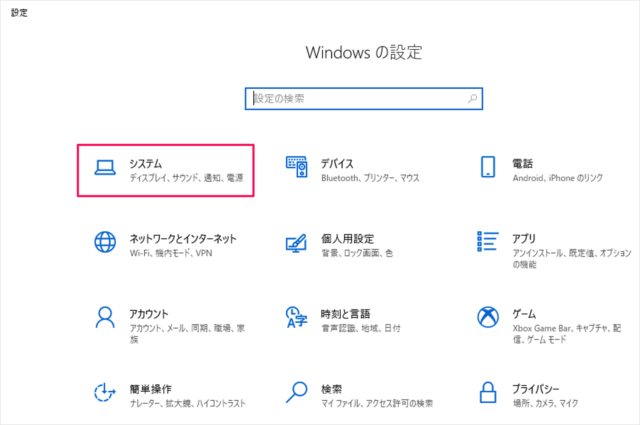This screenshot has height=425, width=640.
Task: Click the magnifier in the search box
Action: click(x=472, y=98)
